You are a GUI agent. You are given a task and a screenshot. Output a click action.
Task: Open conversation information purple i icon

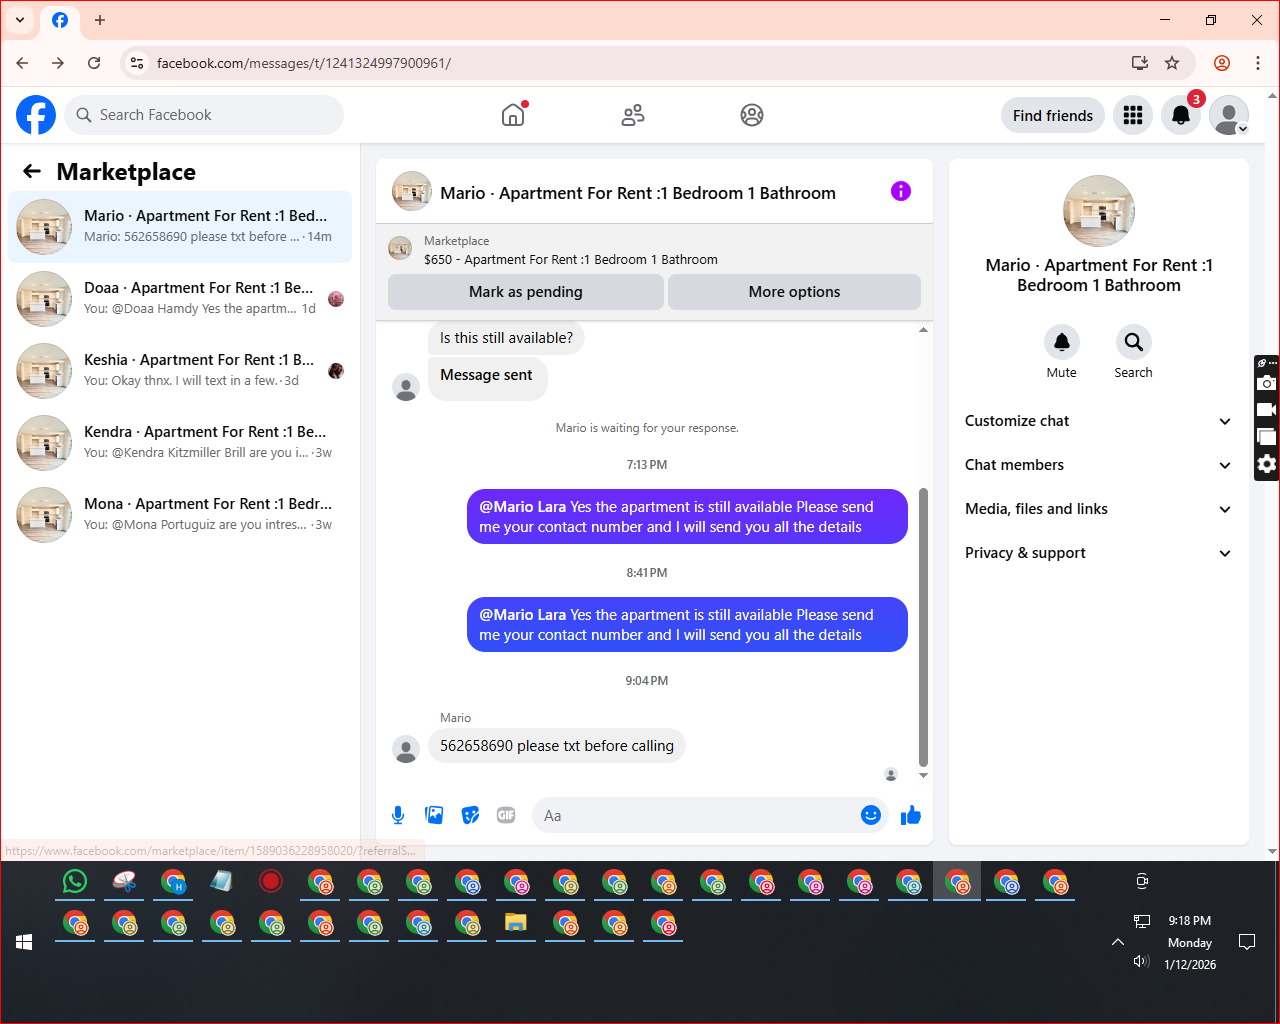tap(901, 191)
